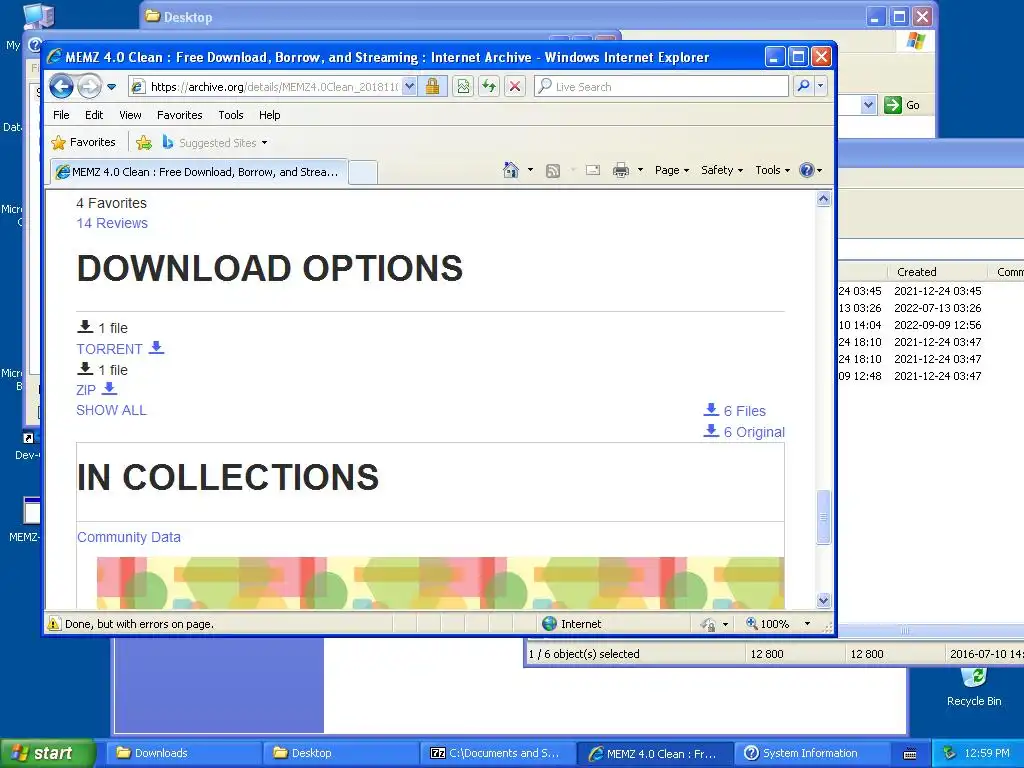Expand the address bar URL history dropdown
This screenshot has height=768, width=1024.
coord(409,87)
